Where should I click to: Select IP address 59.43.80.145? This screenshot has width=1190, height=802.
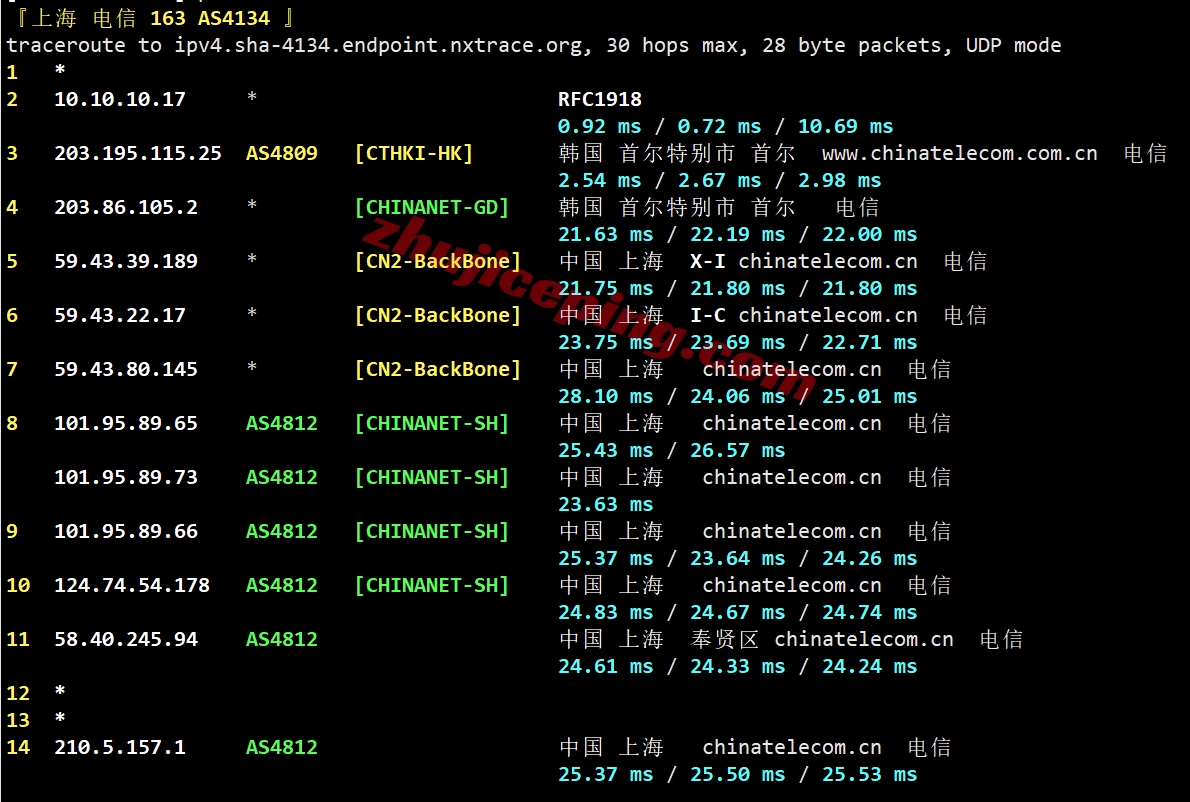126,370
